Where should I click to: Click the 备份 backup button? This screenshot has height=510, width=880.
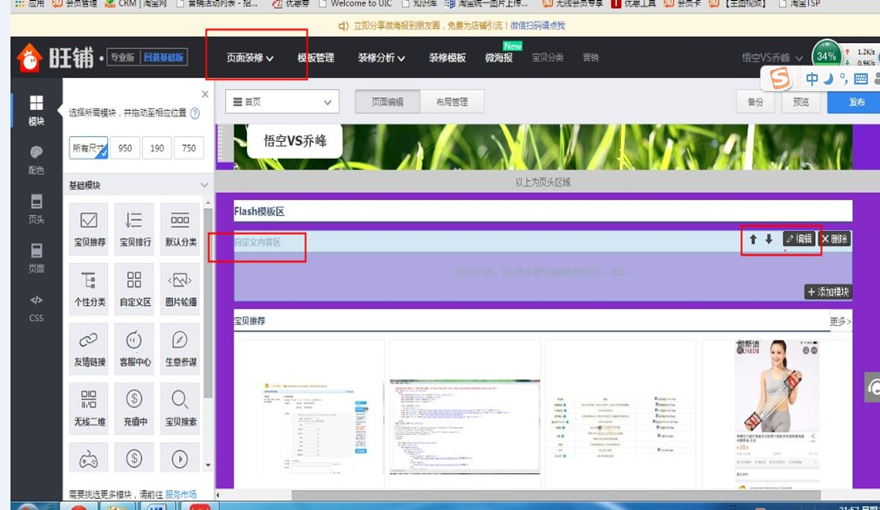coord(755,102)
